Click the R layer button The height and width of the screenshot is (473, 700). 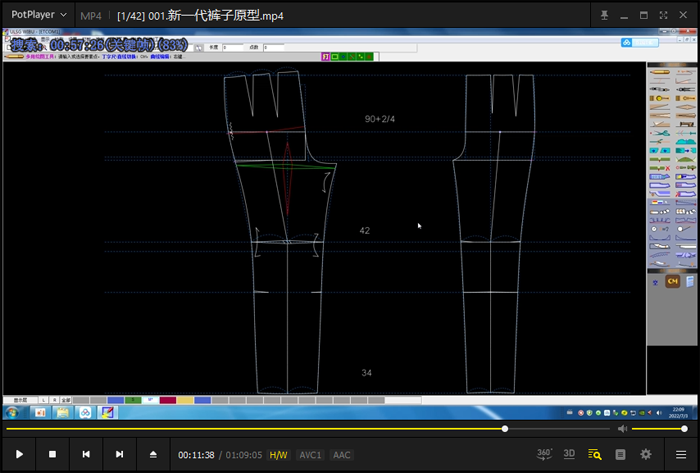pyautogui.click(x=54, y=400)
